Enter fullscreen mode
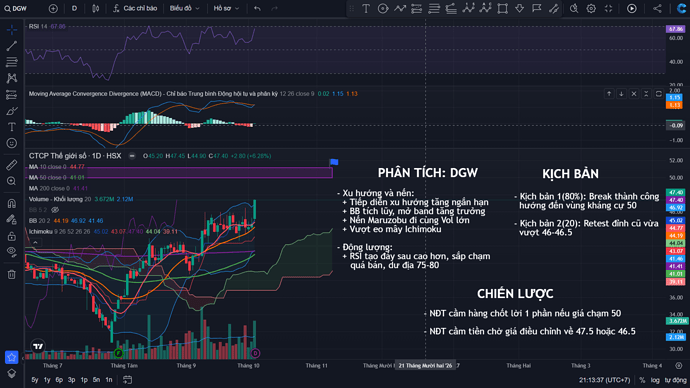690x388 pixels. (x=609, y=8)
